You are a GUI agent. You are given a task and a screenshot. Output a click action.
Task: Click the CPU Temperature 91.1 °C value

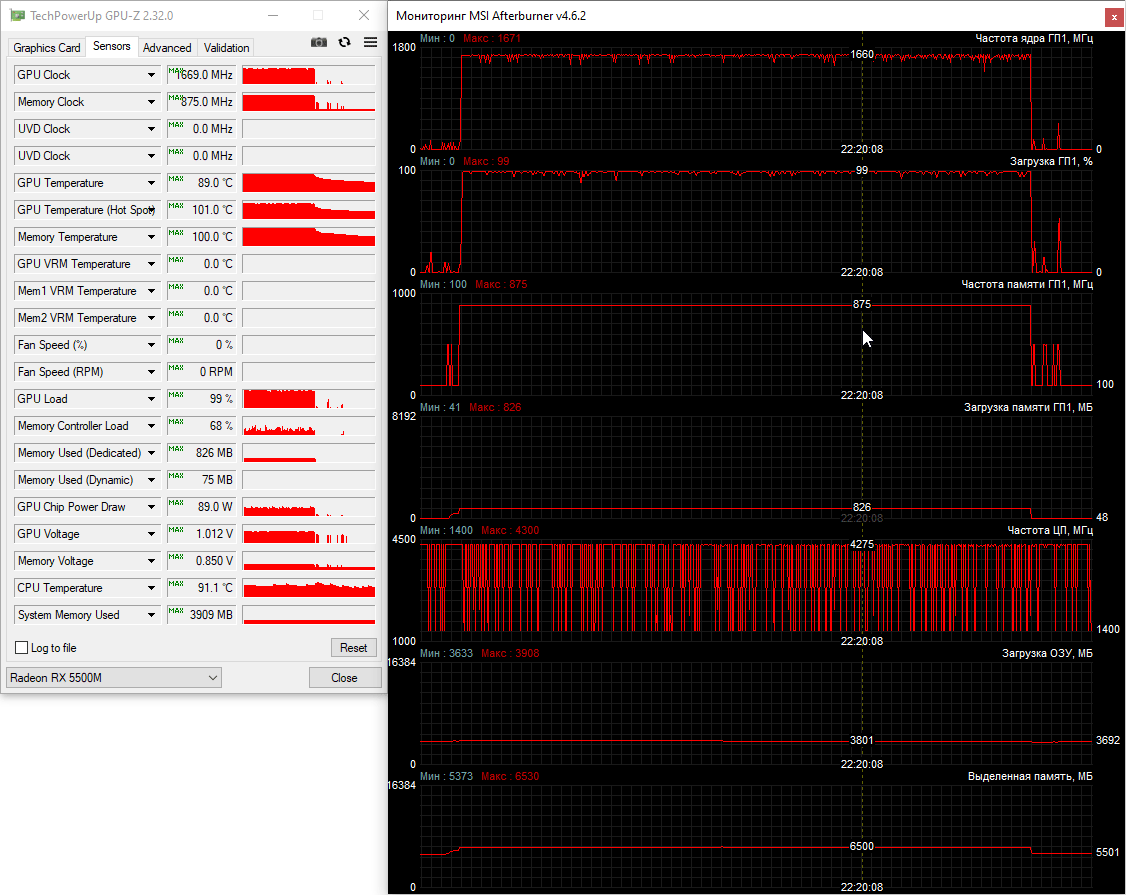(202, 588)
